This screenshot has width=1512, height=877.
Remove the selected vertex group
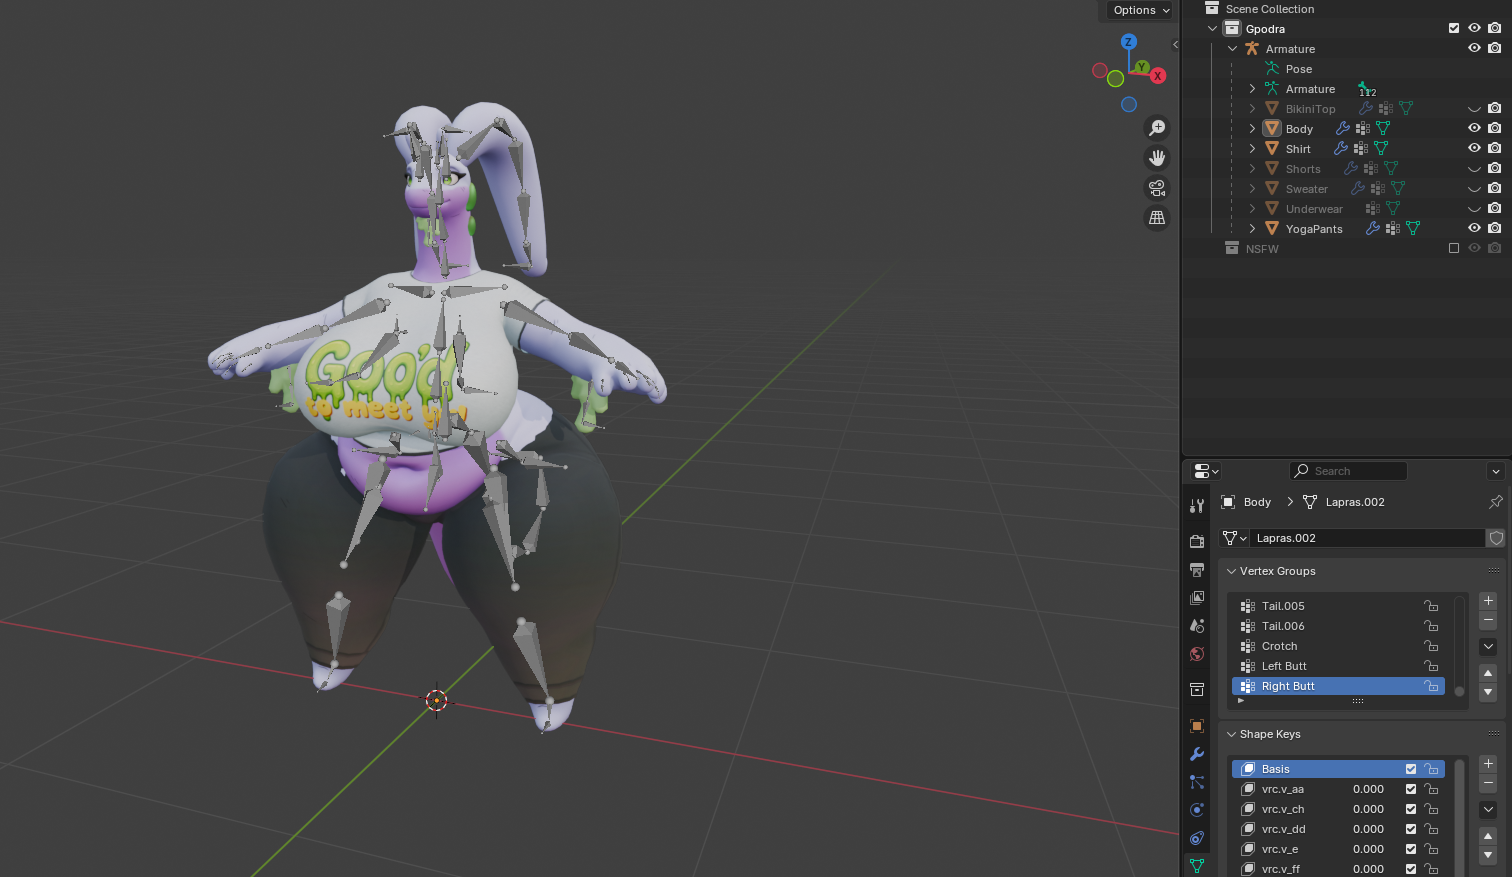pyautogui.click(x=1488, y=620)
